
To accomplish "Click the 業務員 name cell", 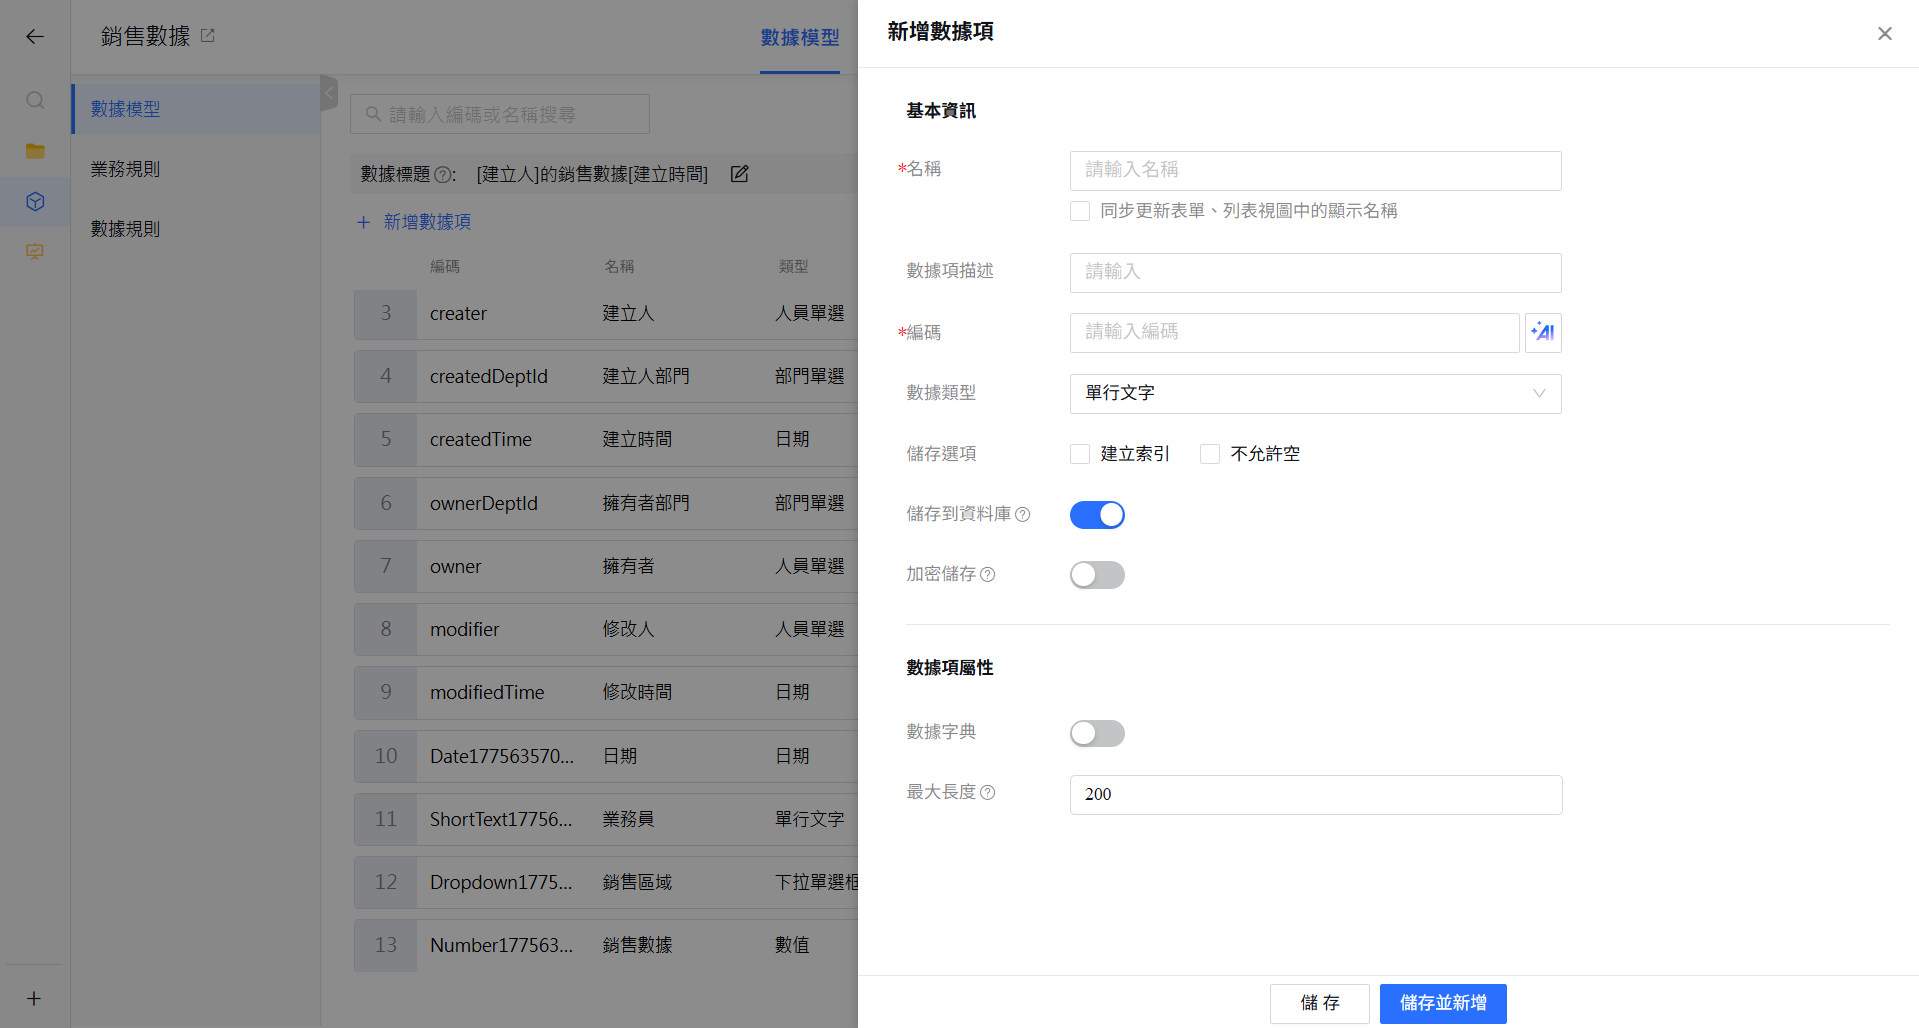I will click(628, 820).
